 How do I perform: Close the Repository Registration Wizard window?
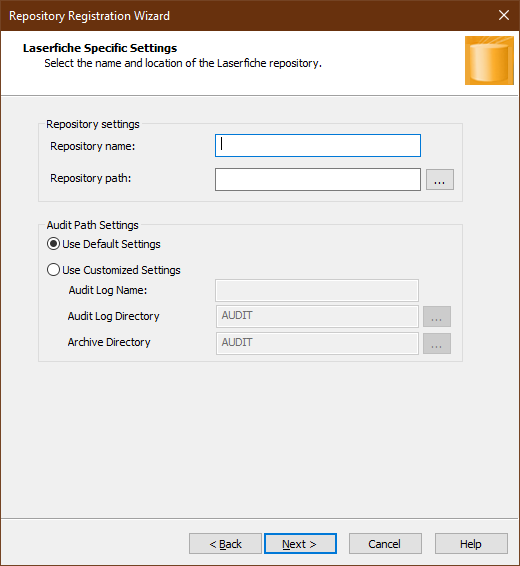(x=504, y=15)
